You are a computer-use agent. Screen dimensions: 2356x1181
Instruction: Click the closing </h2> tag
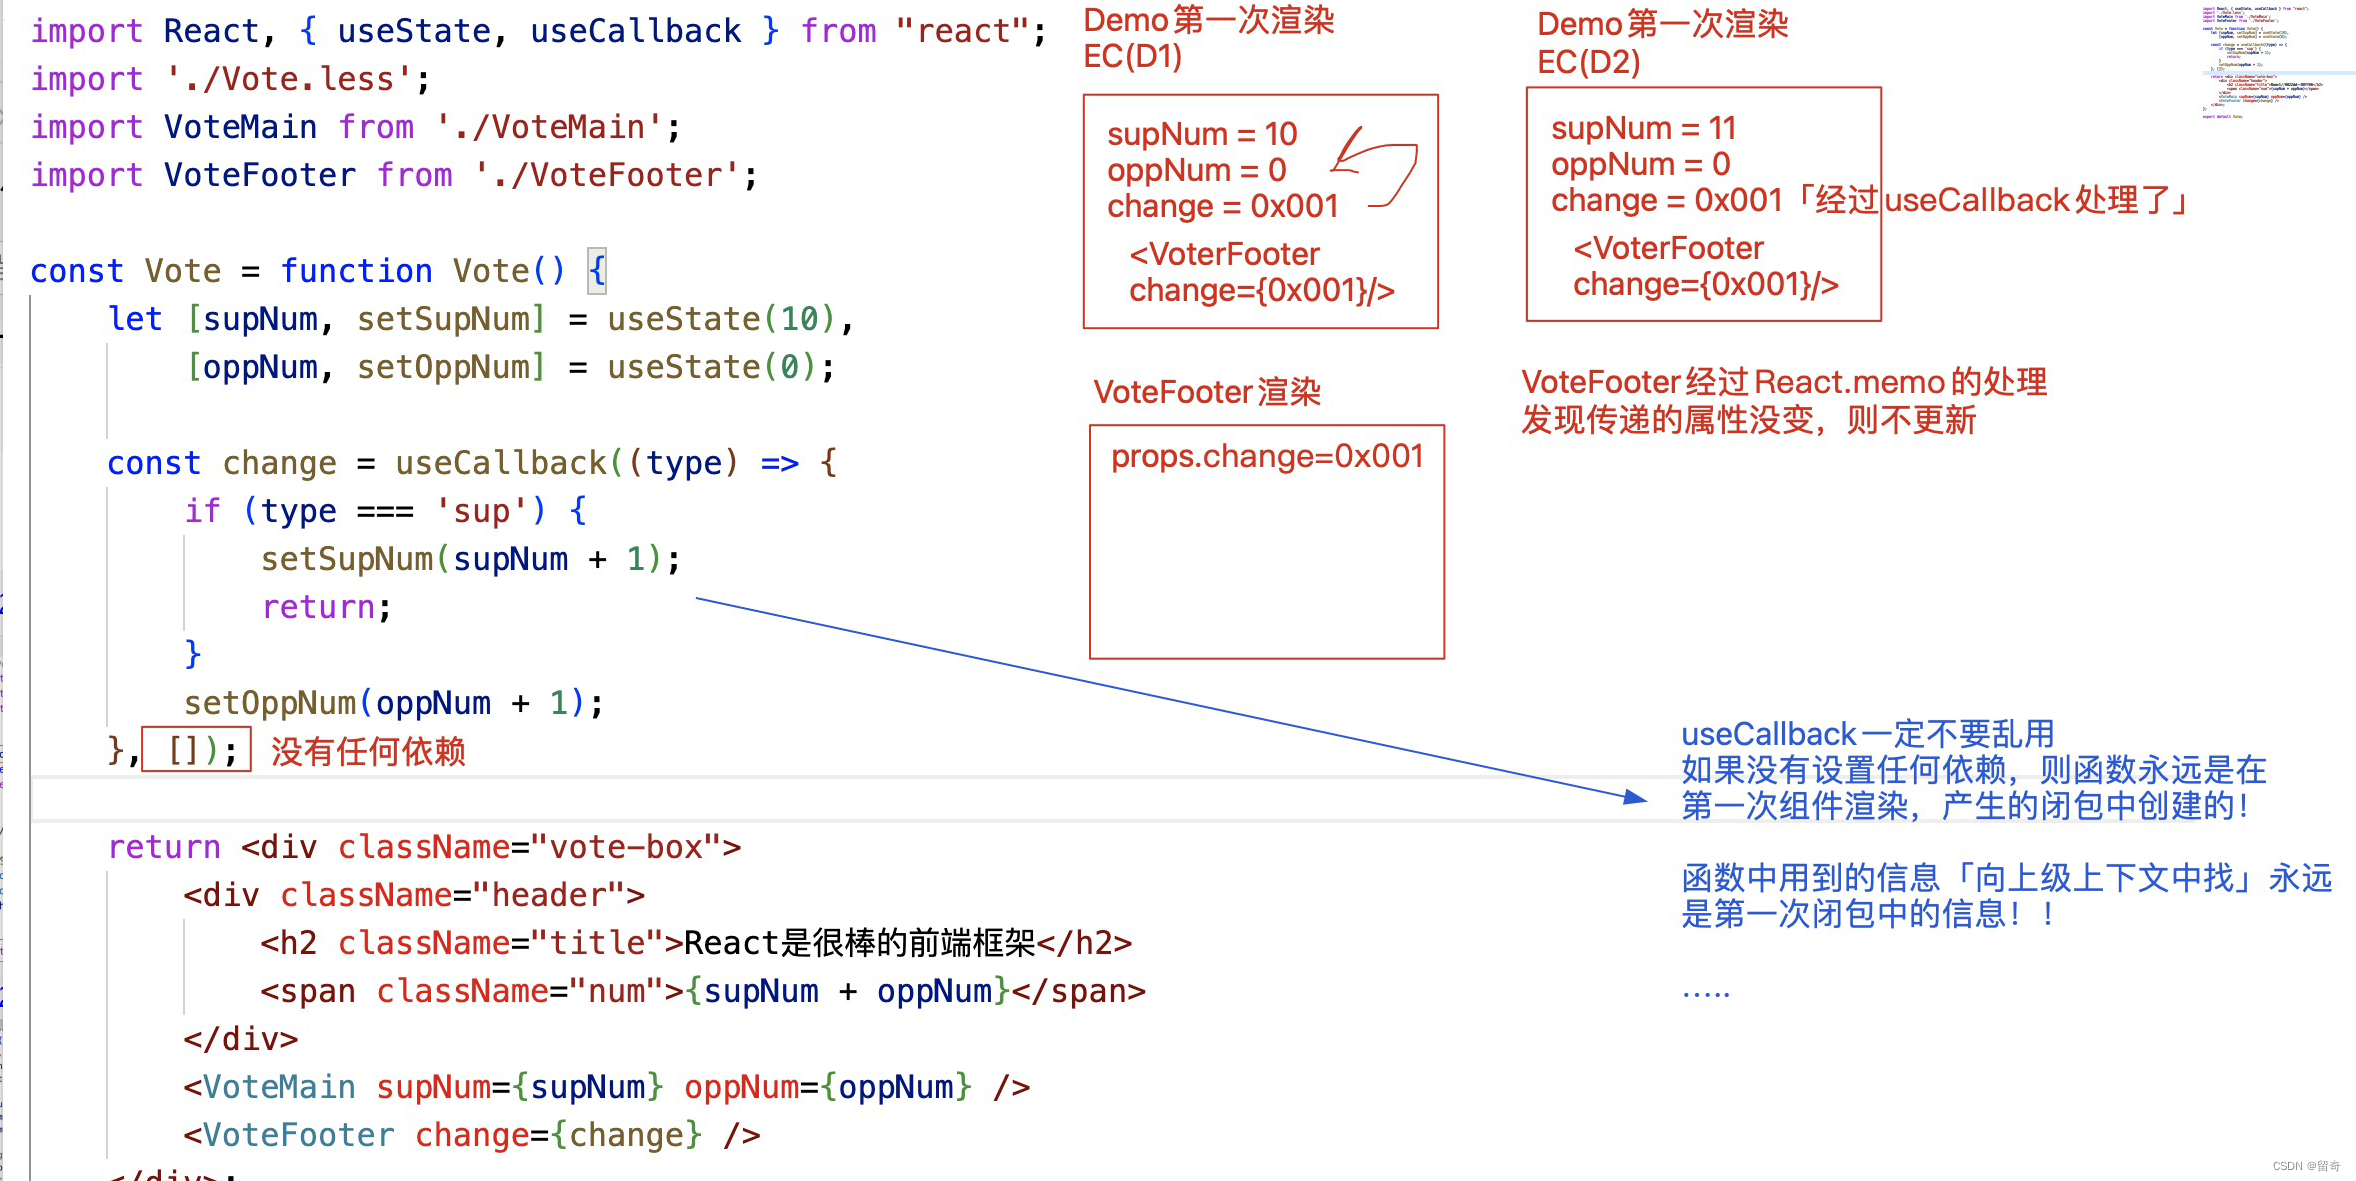click(x=1085, y=943)
